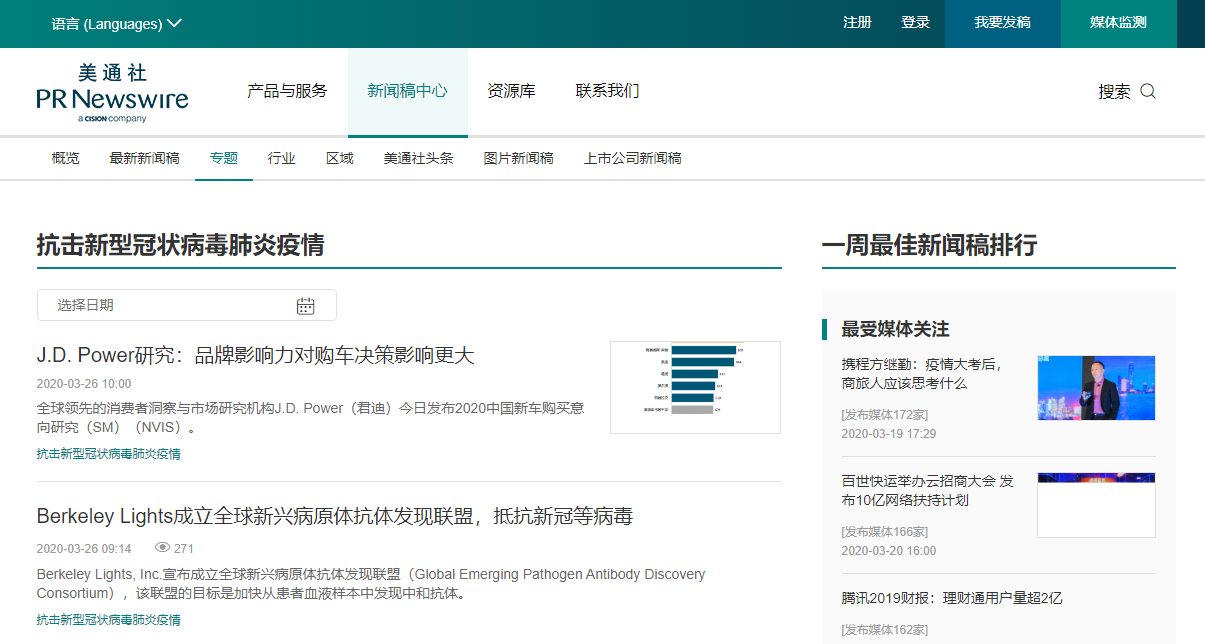Image resolution: width=1205 pixels, height=644 pixels.
Task: Select the 专题 tab
Action: (x=224, y=158)
